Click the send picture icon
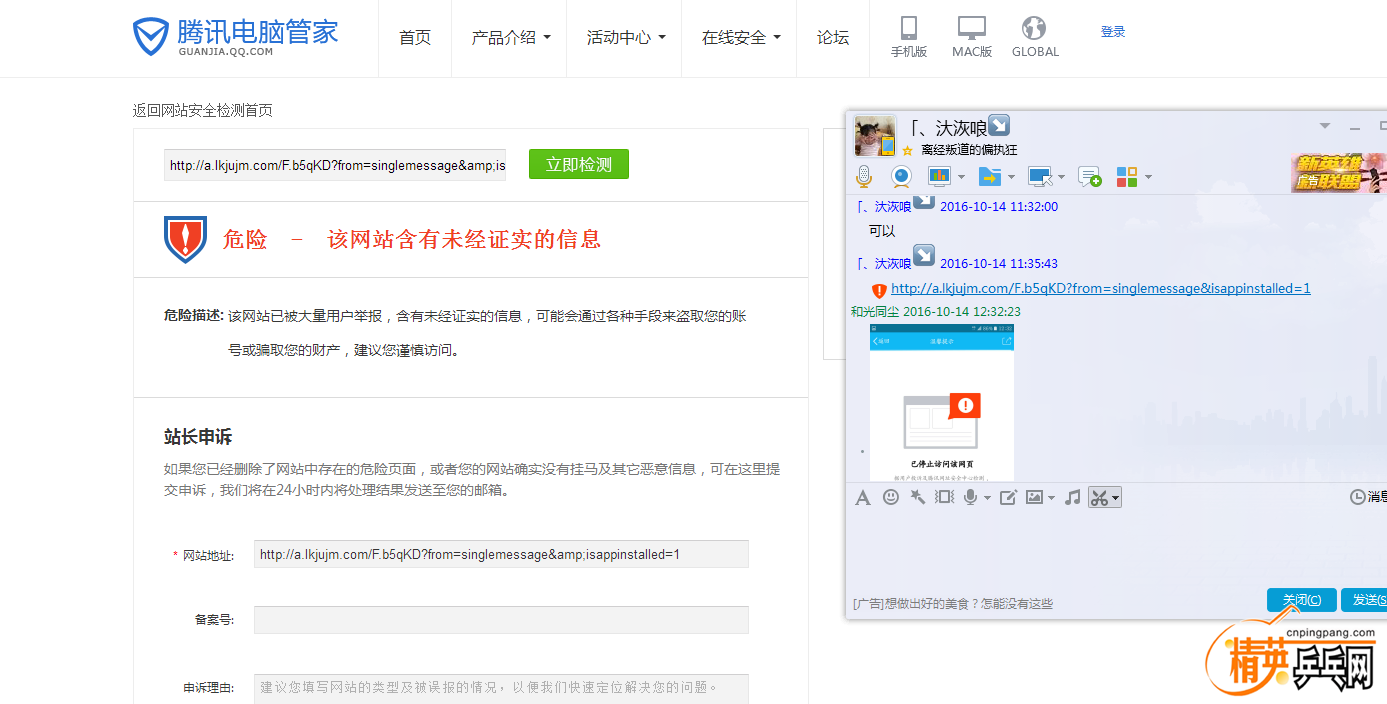Viewport: 1387px width, 704px height. pos(1034,497)
